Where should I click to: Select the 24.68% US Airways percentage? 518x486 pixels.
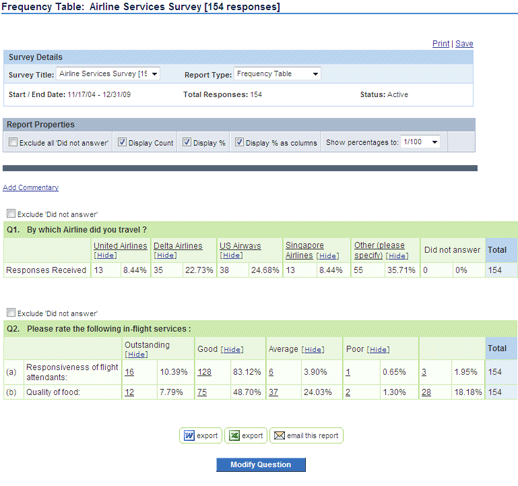click(x=265, y=270)
